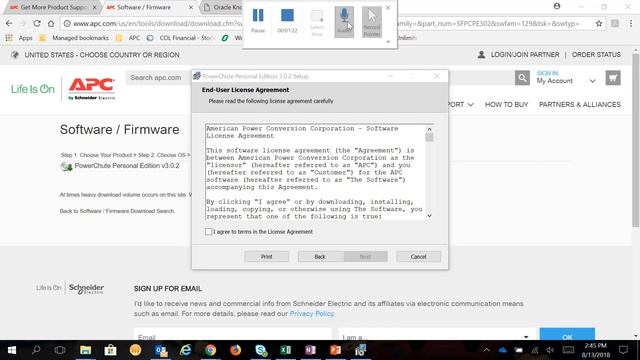This screenshot has height=360, width=640.
Task: Click the OK button in the email signup
Action: 567,334
